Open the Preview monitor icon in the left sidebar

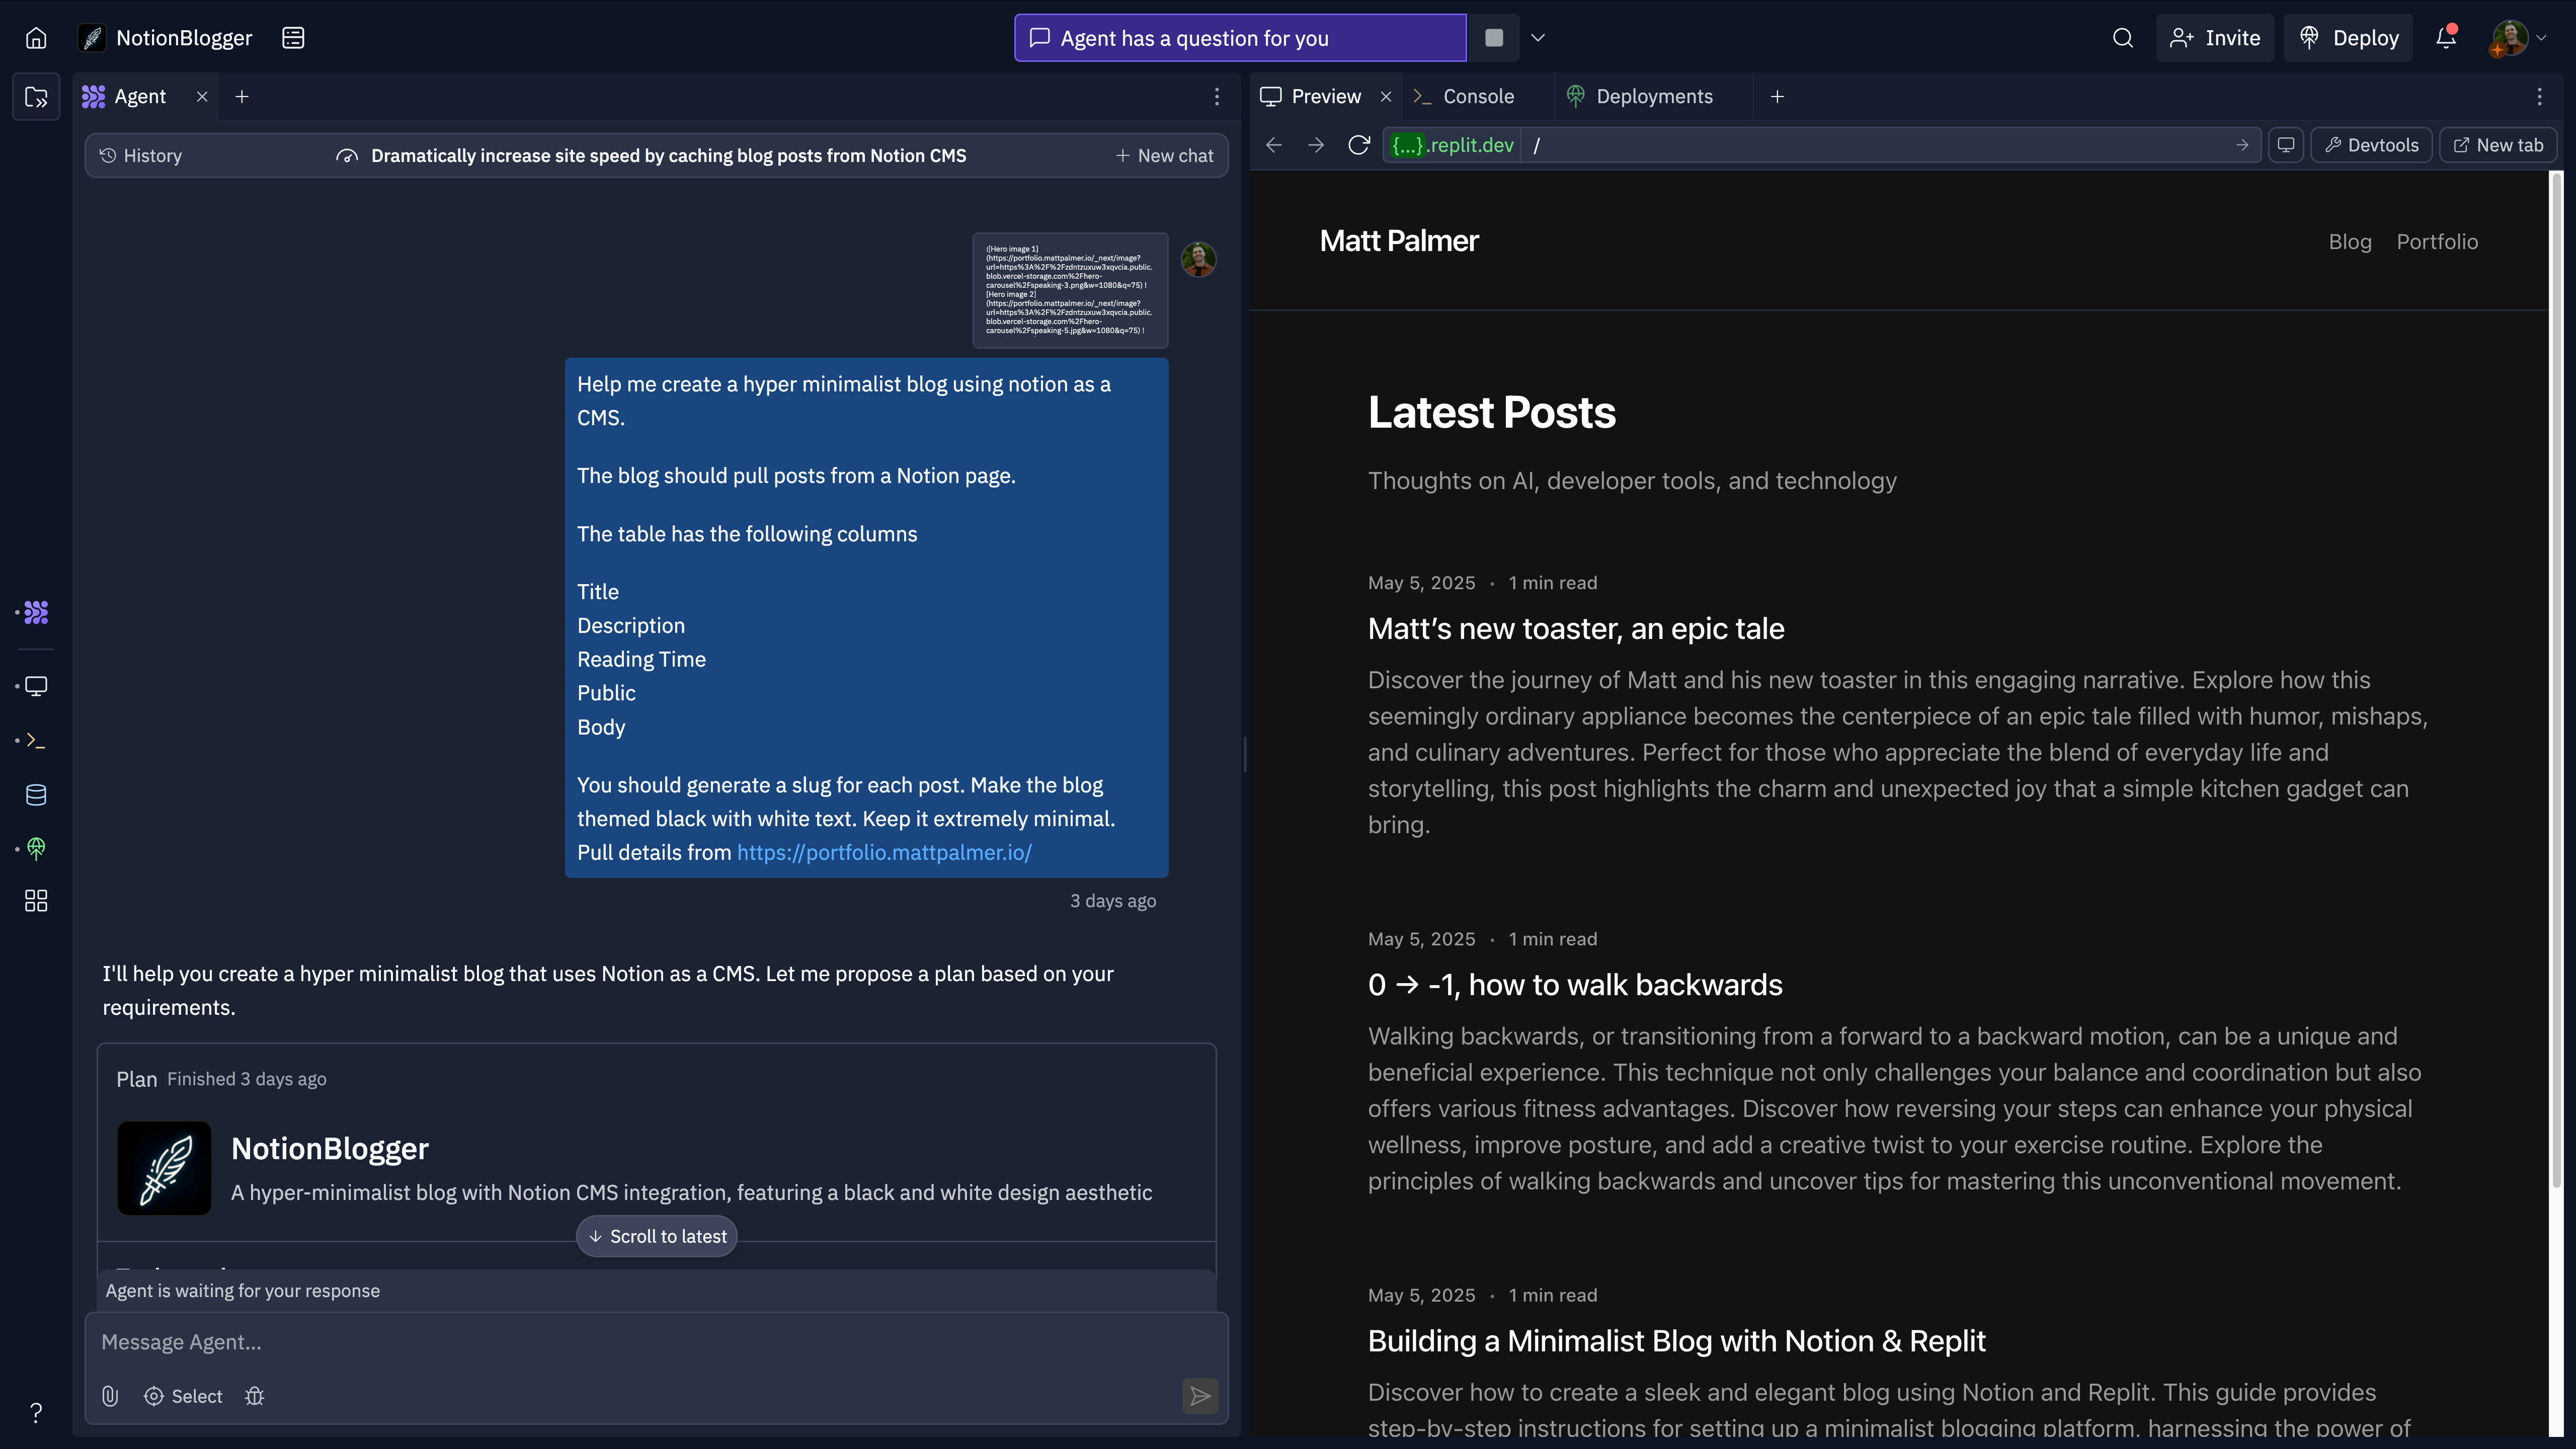tap(36, 686)
